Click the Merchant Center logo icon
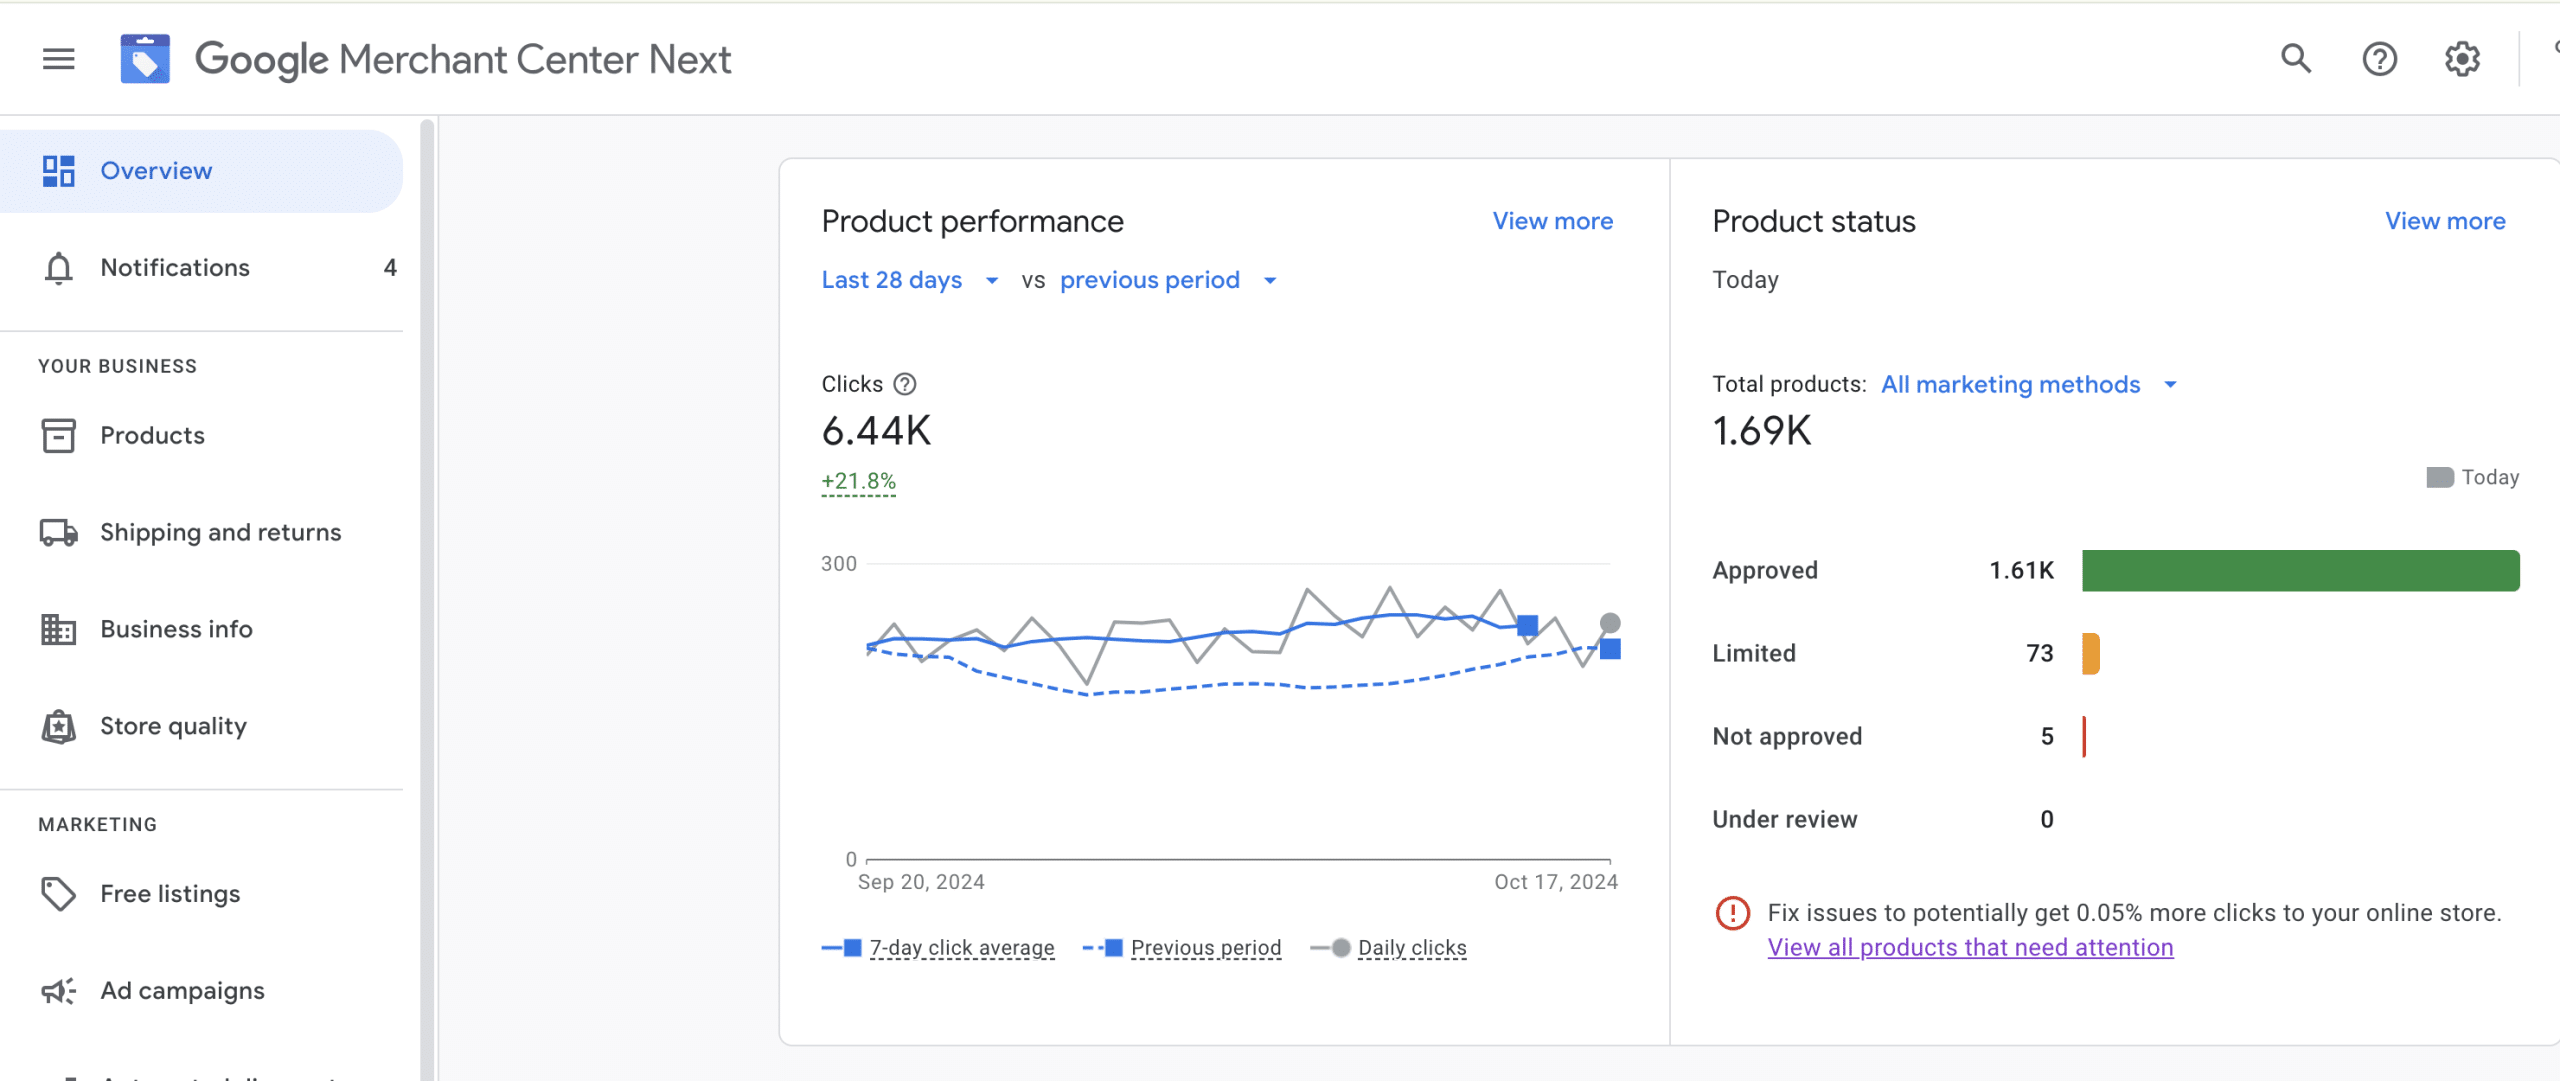This screenshot has width=2560, height=1081. coord(145,59)
